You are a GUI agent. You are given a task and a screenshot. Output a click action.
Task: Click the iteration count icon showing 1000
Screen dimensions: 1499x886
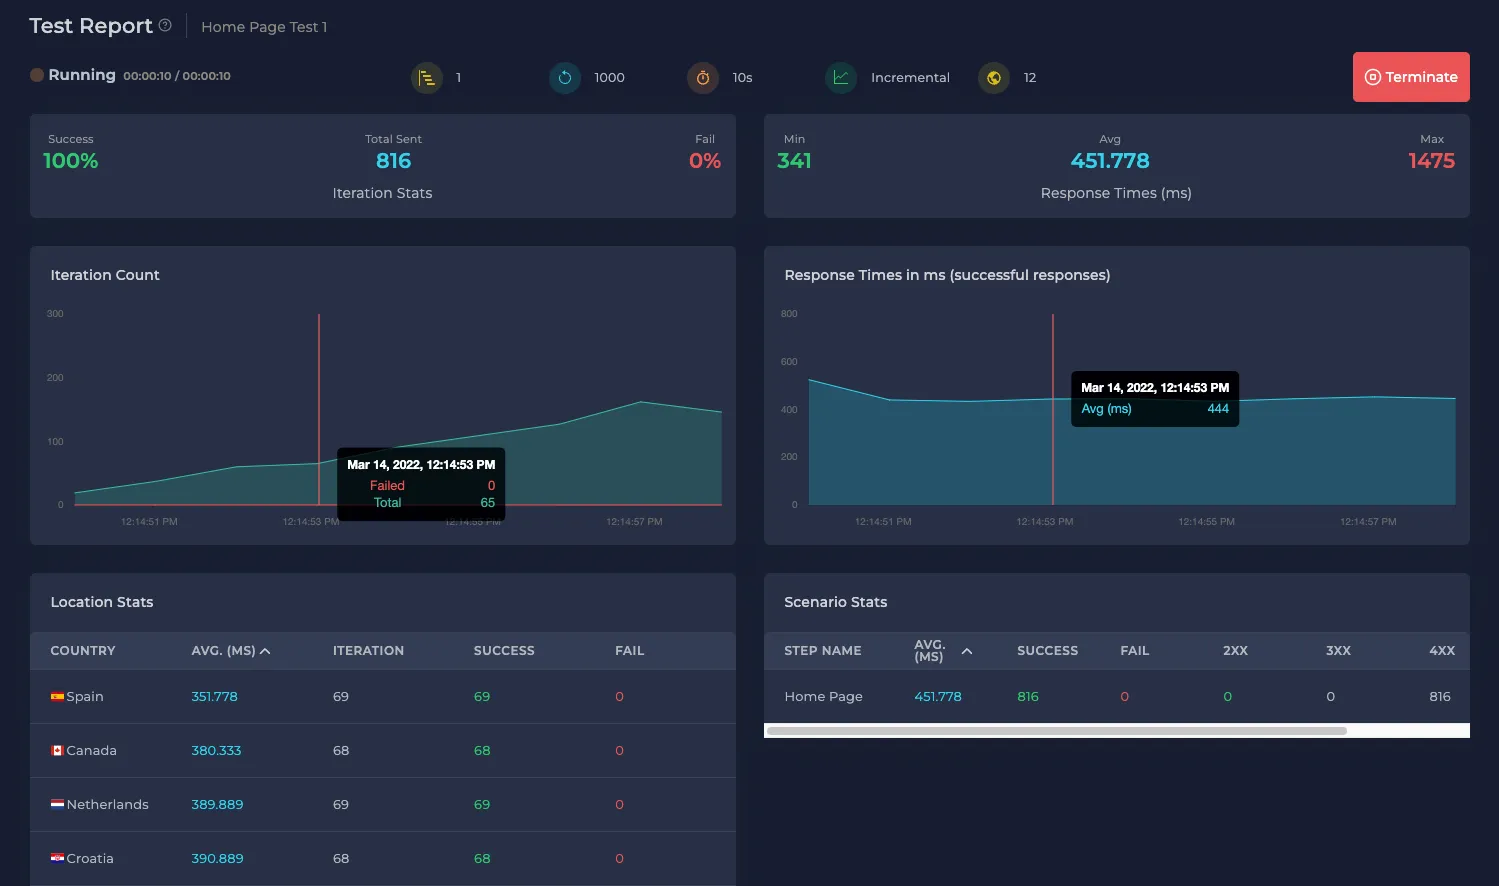point(565,77)
